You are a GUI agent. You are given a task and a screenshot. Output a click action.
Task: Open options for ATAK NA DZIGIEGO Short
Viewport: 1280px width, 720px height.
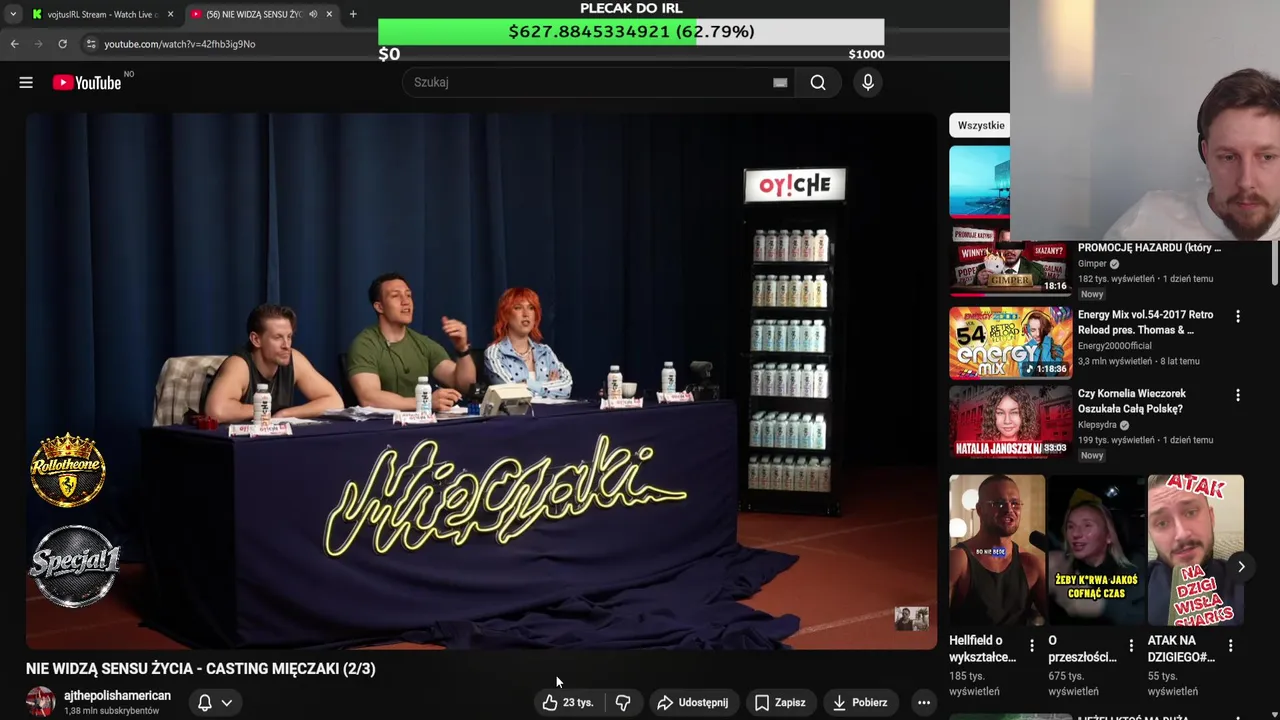pyautogui.click(x=1230, y=646)
